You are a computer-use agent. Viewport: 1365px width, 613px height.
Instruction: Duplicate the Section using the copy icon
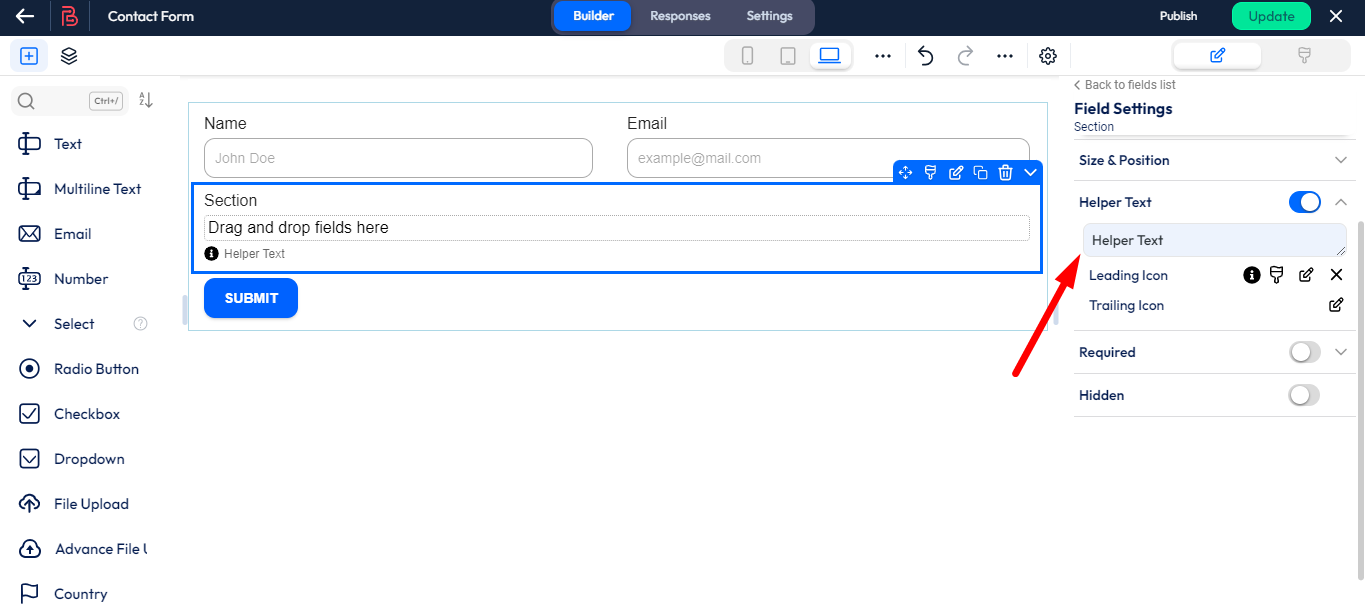(x=980, y=172)
